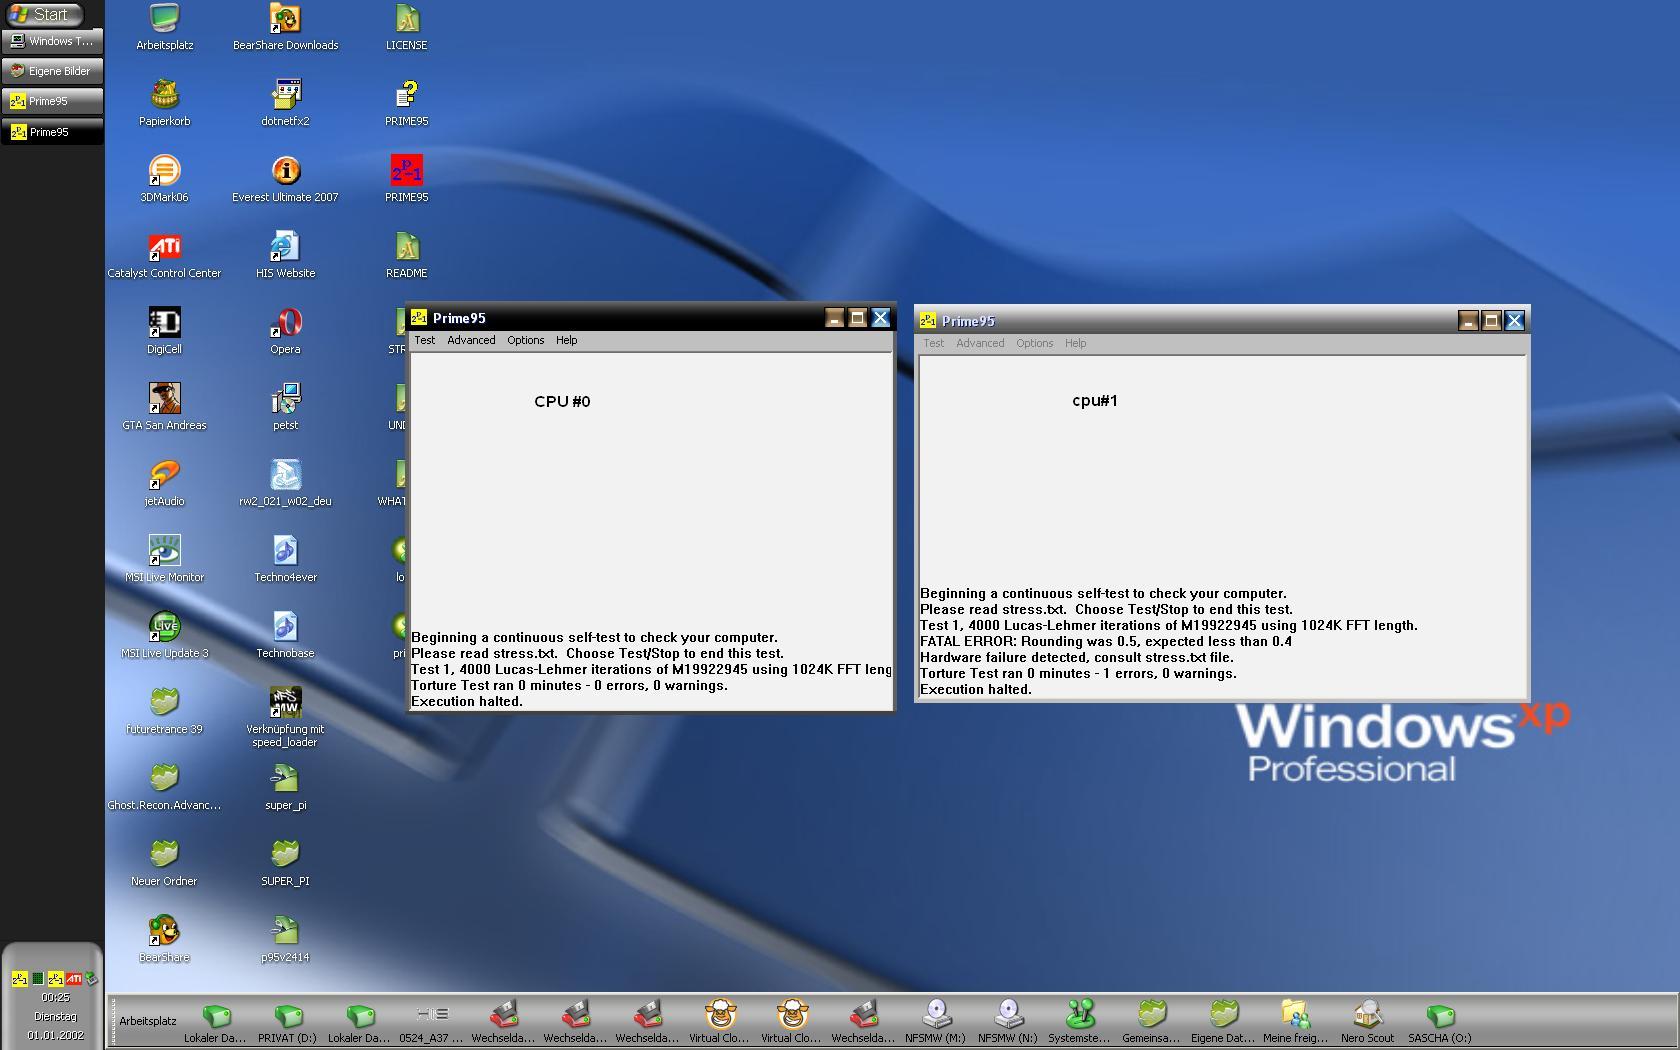Select the BearShare Downloads folder icon
The width and height of the screenshot is (1680, 1050).
click(x=285, y=27)
